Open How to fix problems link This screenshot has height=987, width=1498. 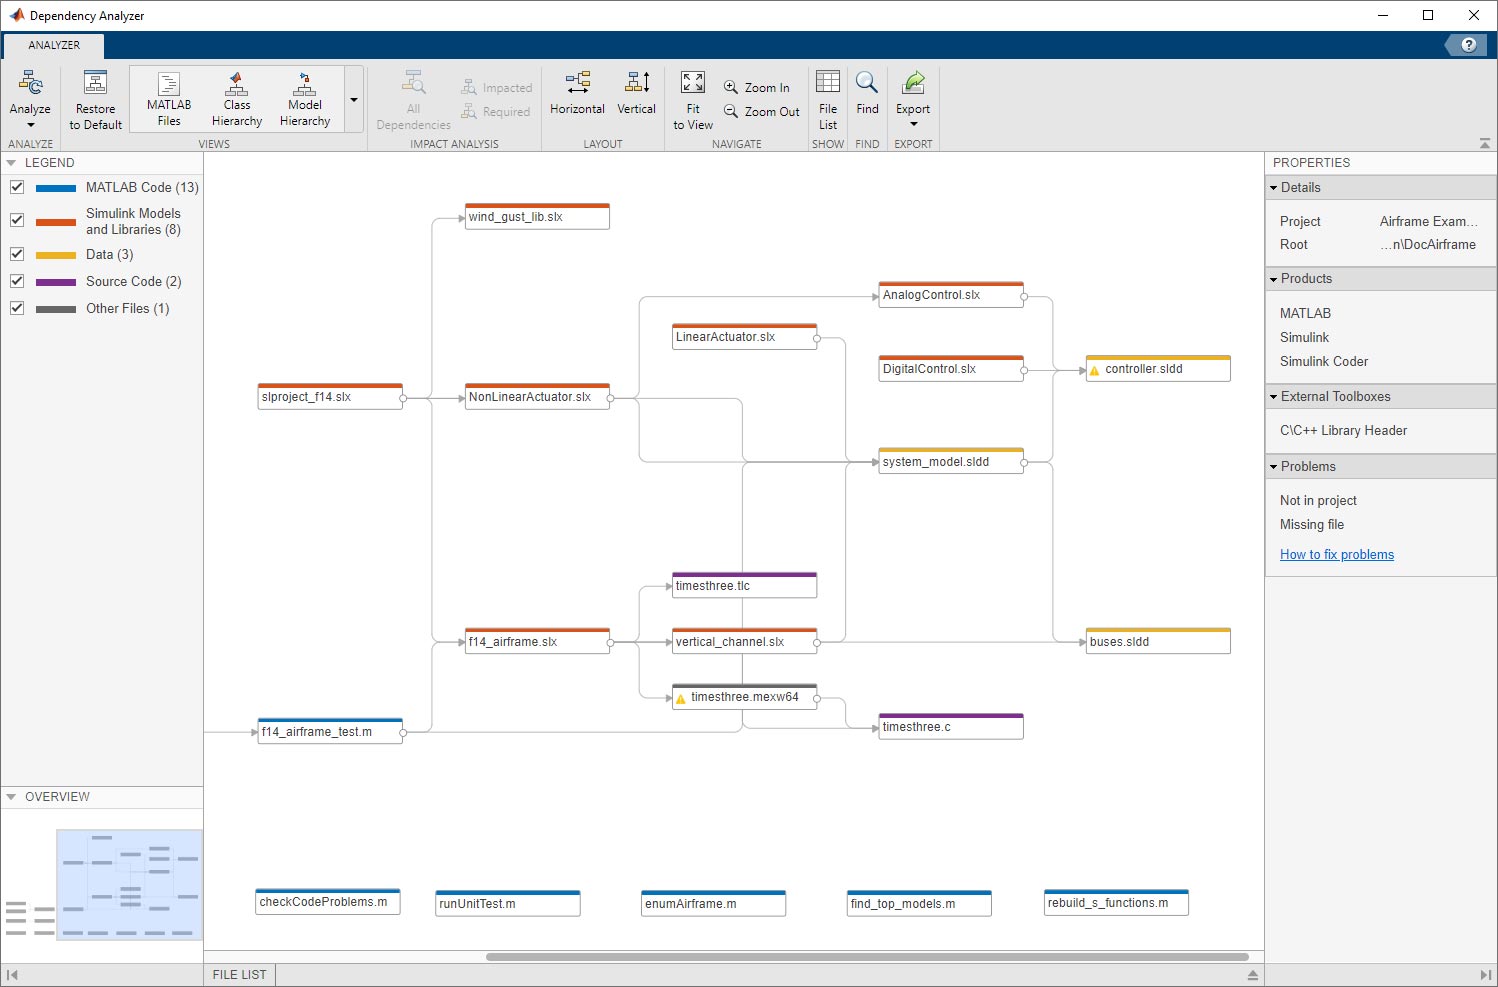(1337, 555)
